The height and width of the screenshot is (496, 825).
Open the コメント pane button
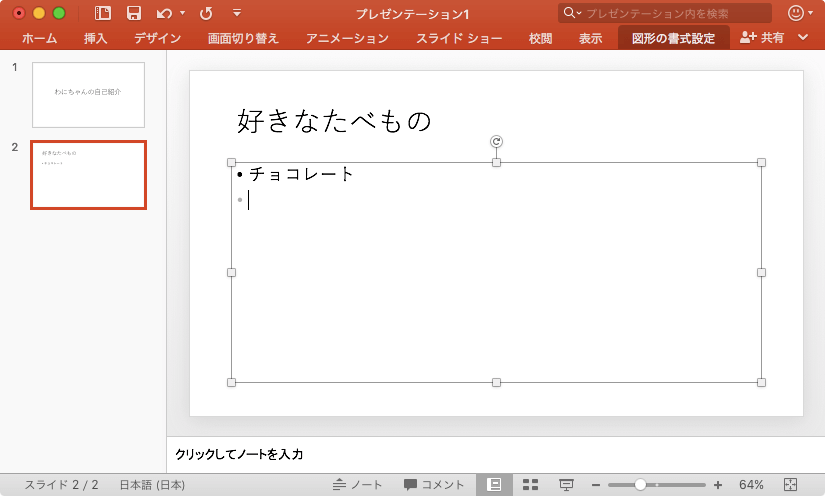click(x=434, y=485)
